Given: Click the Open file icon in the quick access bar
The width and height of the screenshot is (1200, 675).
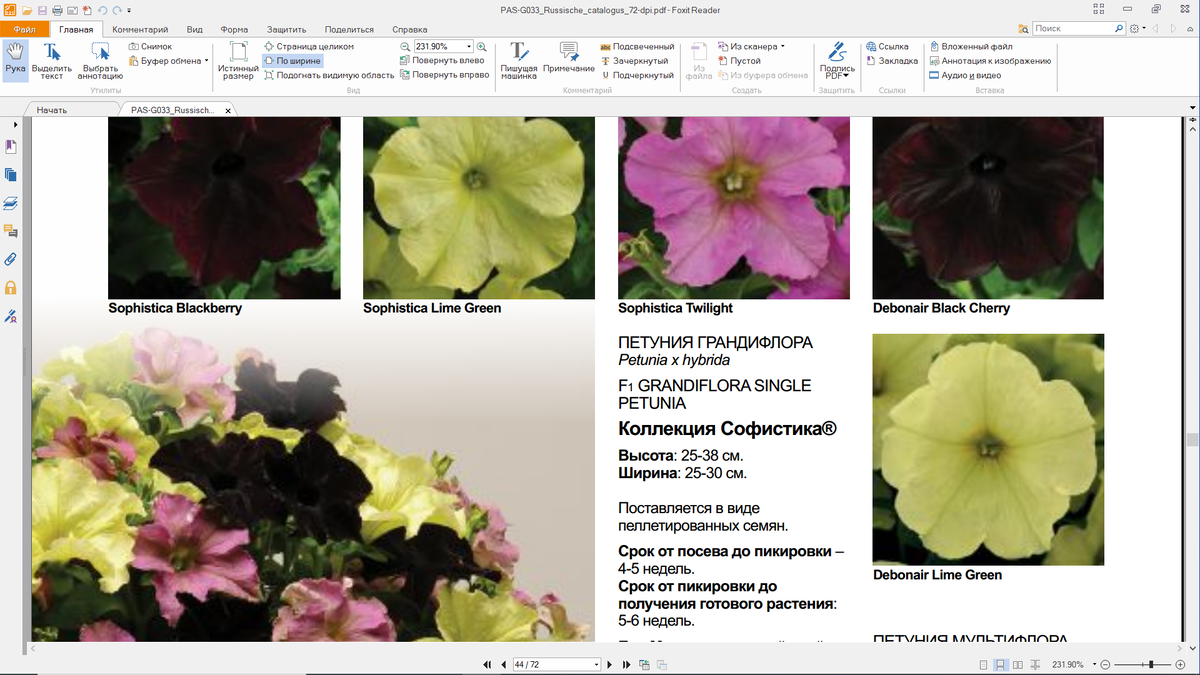Looking at the screenshot, I should (x=25, y=9).
